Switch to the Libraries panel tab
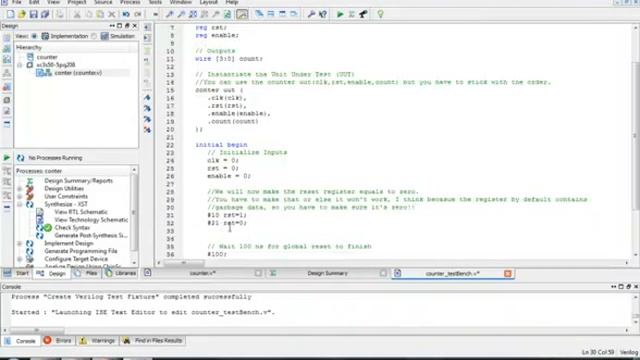640x360 pixels. pos(120,273)
